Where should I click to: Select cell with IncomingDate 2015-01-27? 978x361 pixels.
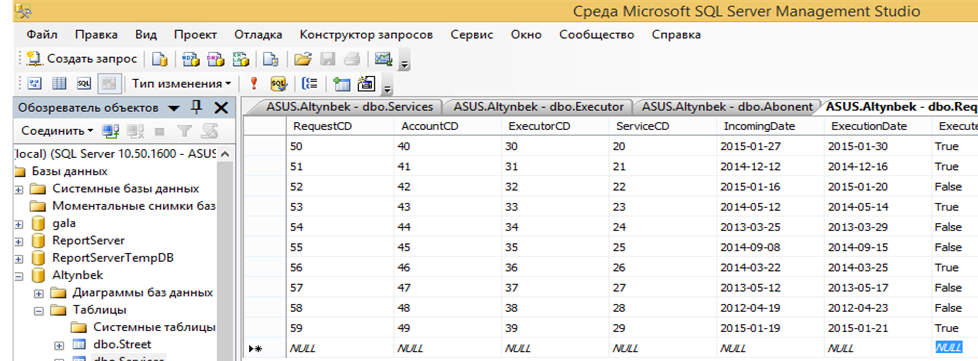[x=770, y=146]
